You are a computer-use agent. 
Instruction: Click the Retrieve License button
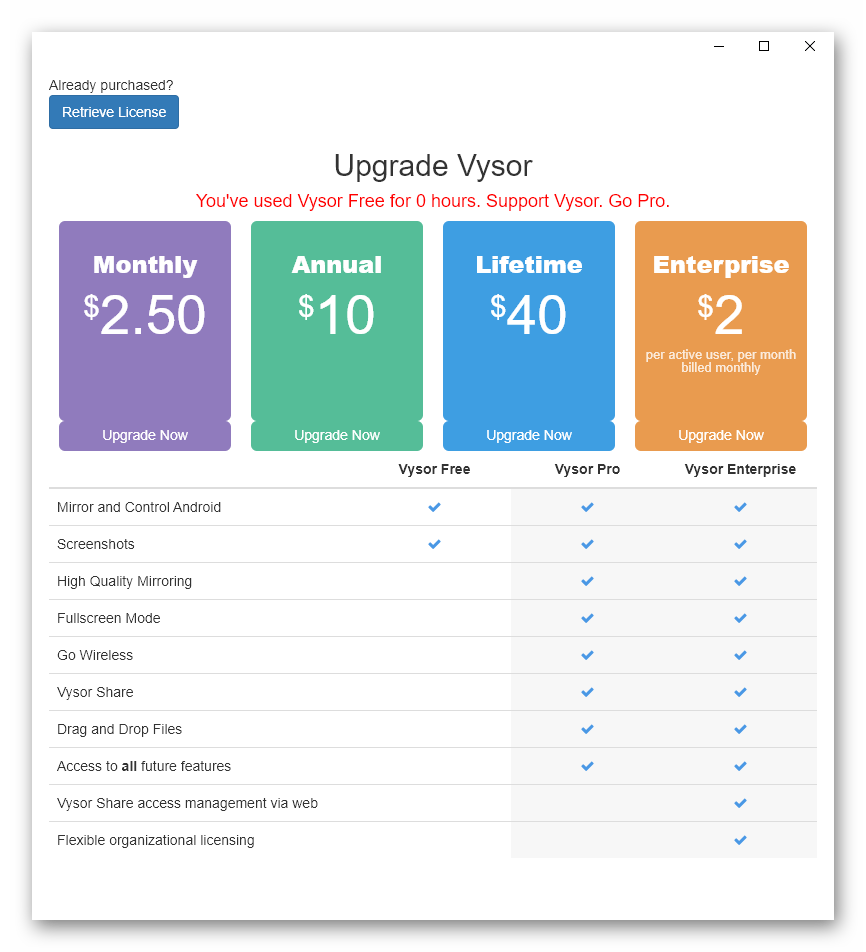[x=114, y=112]
